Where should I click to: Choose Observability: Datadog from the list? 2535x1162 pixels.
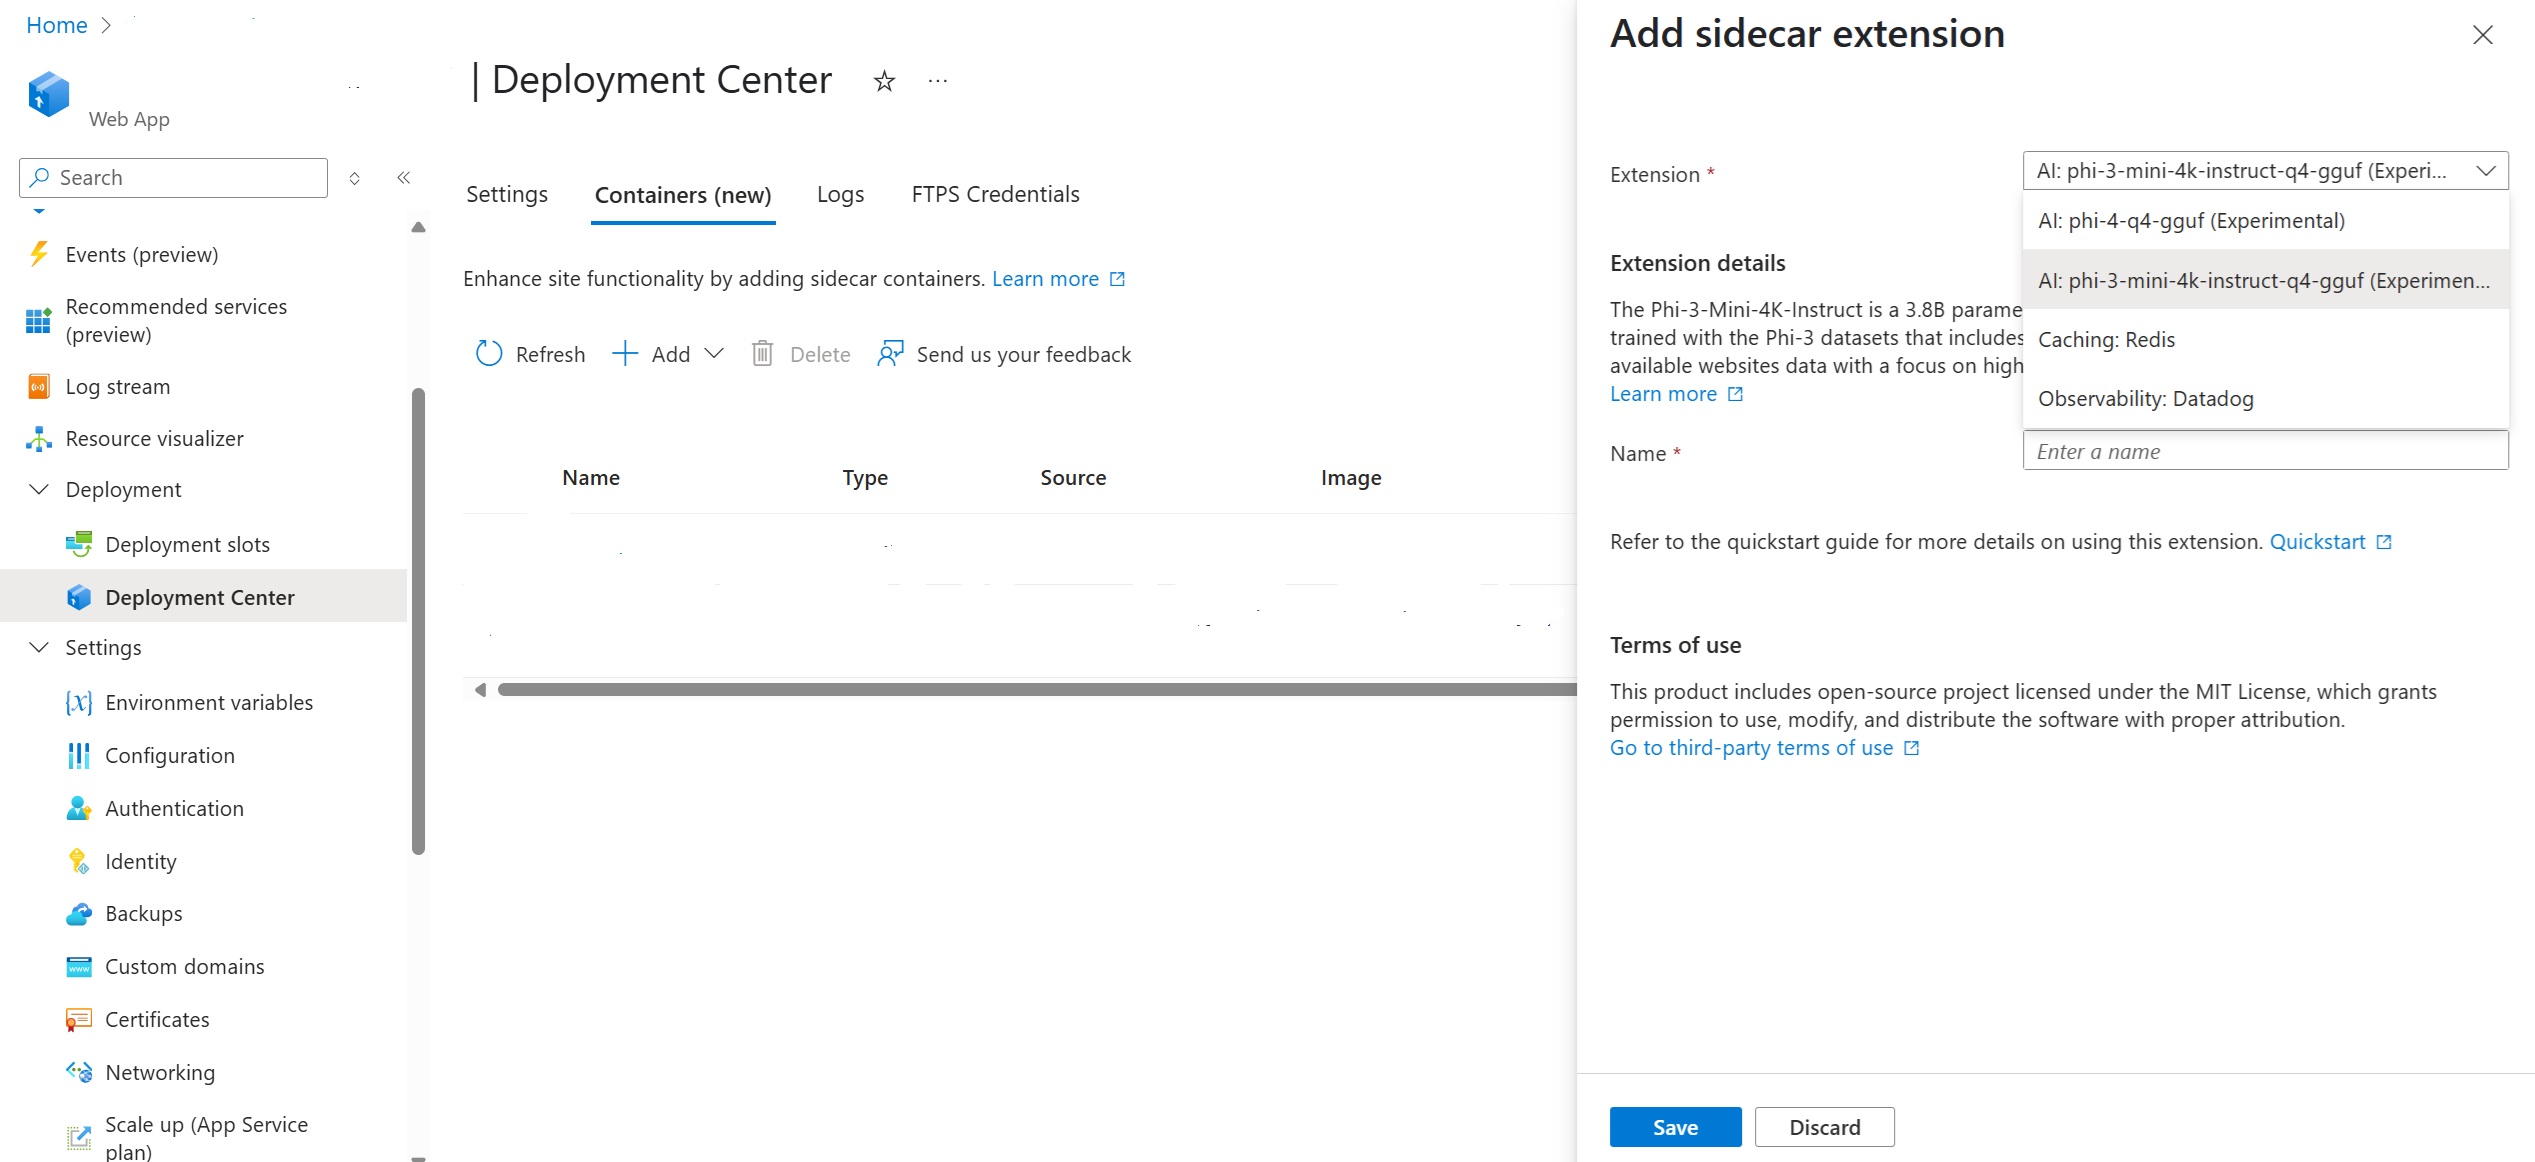pos(2145,399)
